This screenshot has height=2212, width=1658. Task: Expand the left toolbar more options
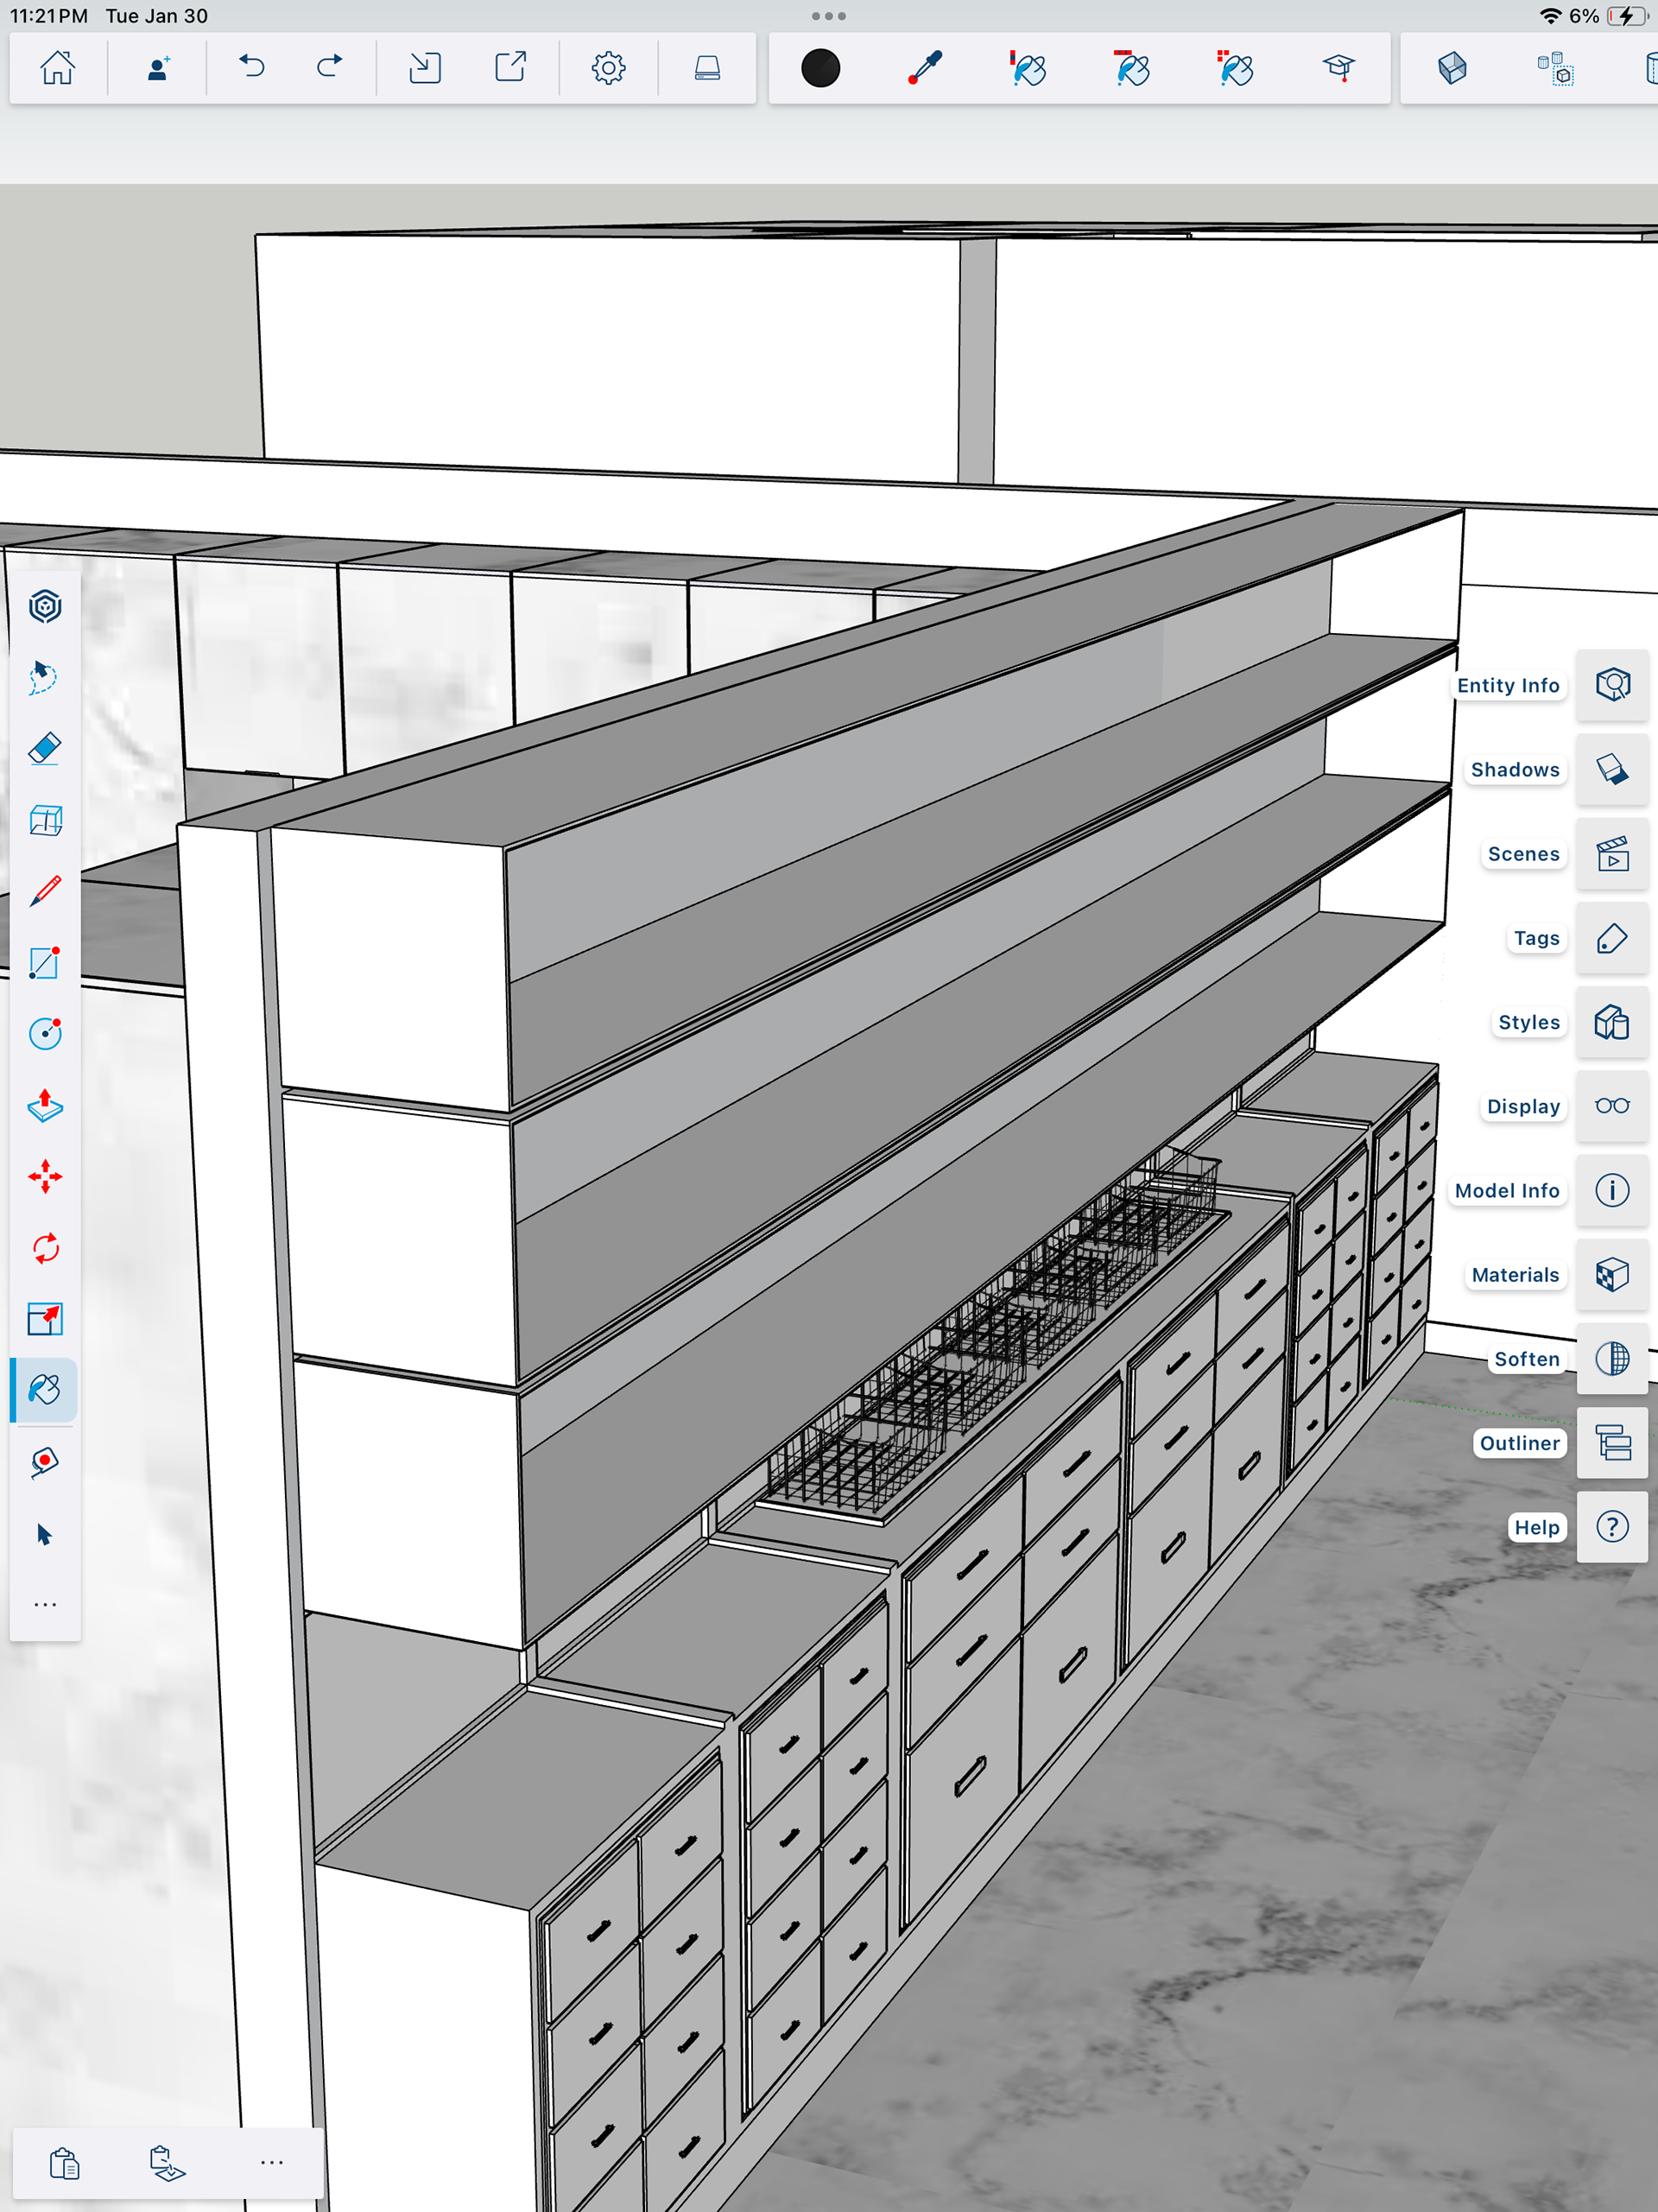coord(45,1605)
